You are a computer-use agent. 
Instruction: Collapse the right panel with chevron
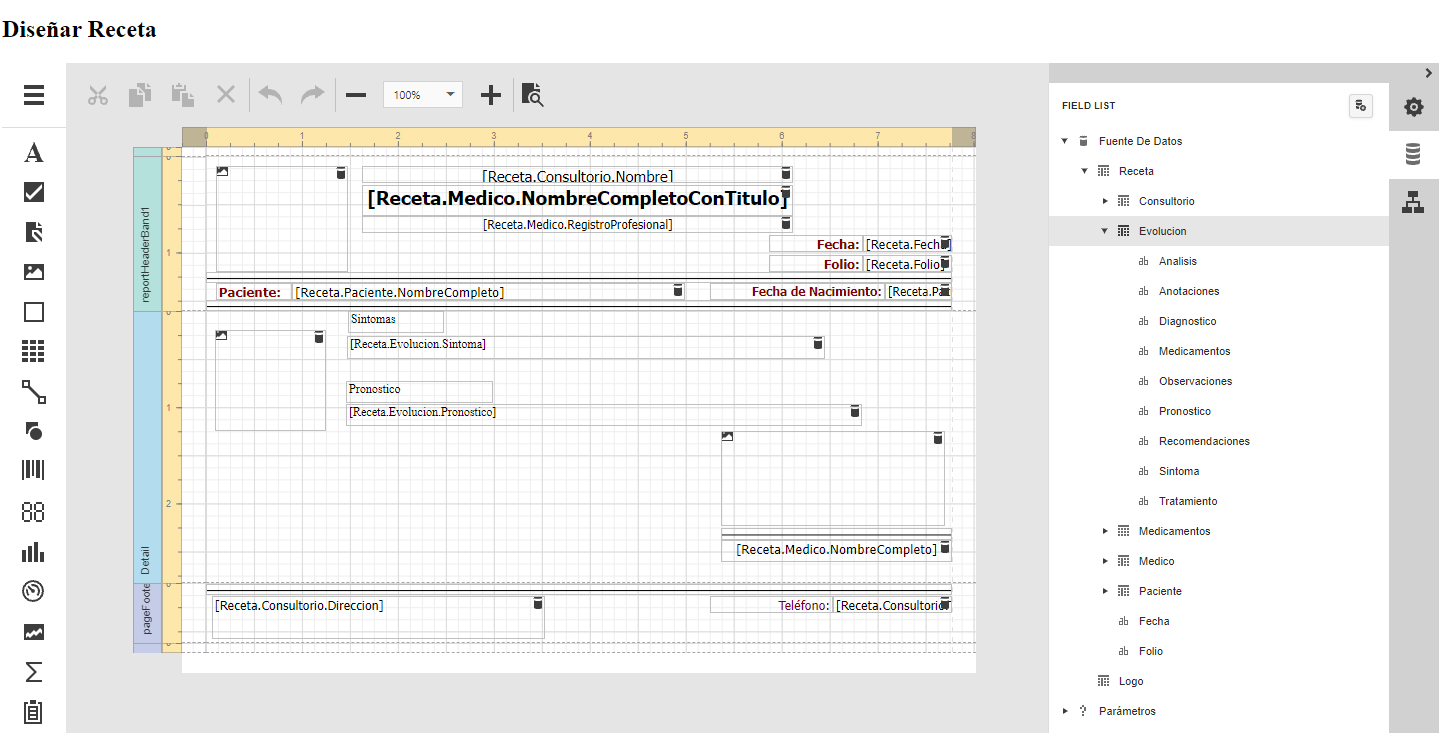click(1429, 72)
